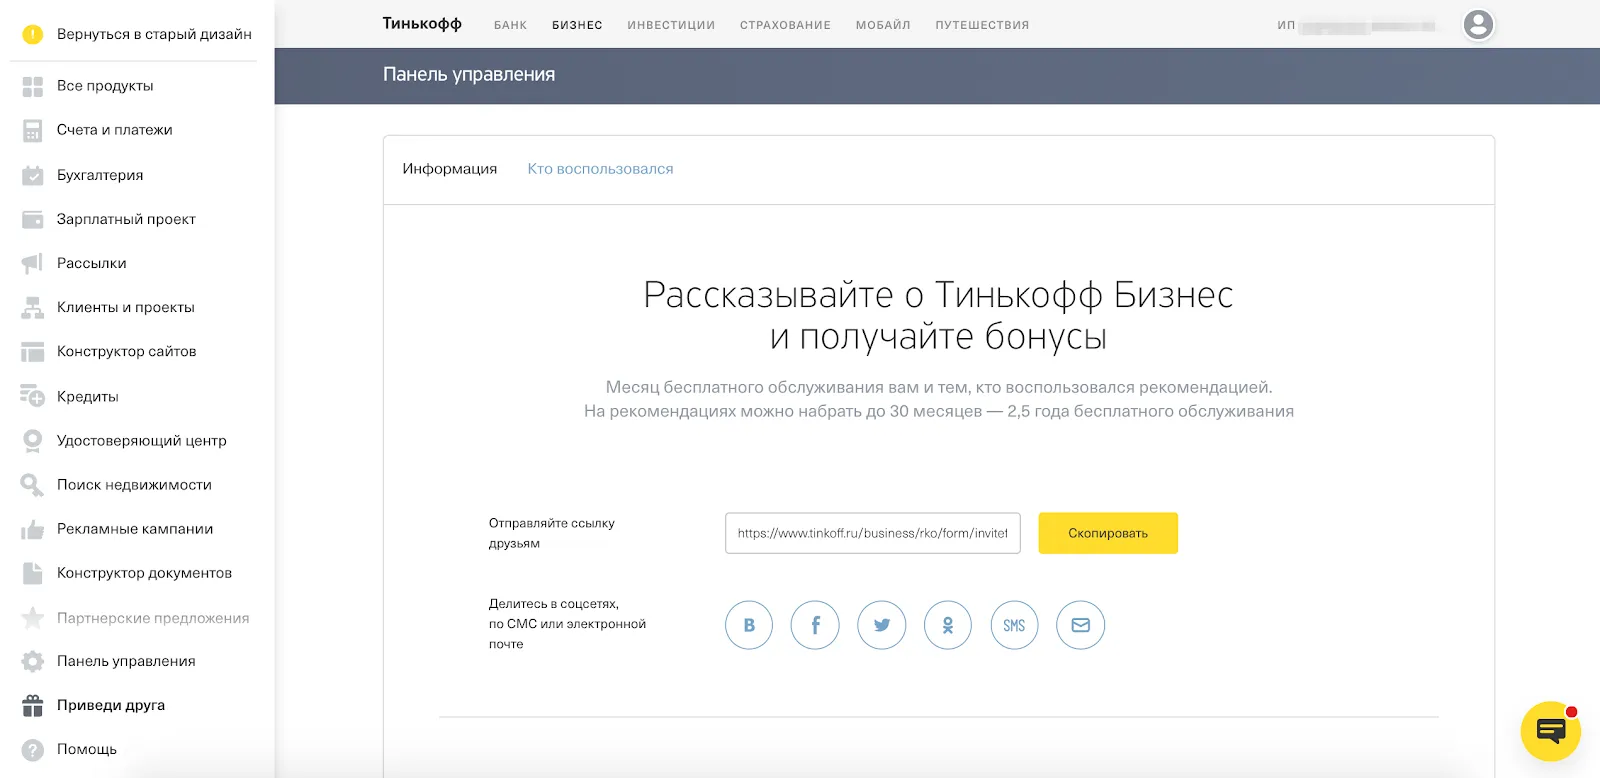Click the referral link input field
Viewport: 1600px width, 778px height.
pyautogui.click(x=872, y=533)
